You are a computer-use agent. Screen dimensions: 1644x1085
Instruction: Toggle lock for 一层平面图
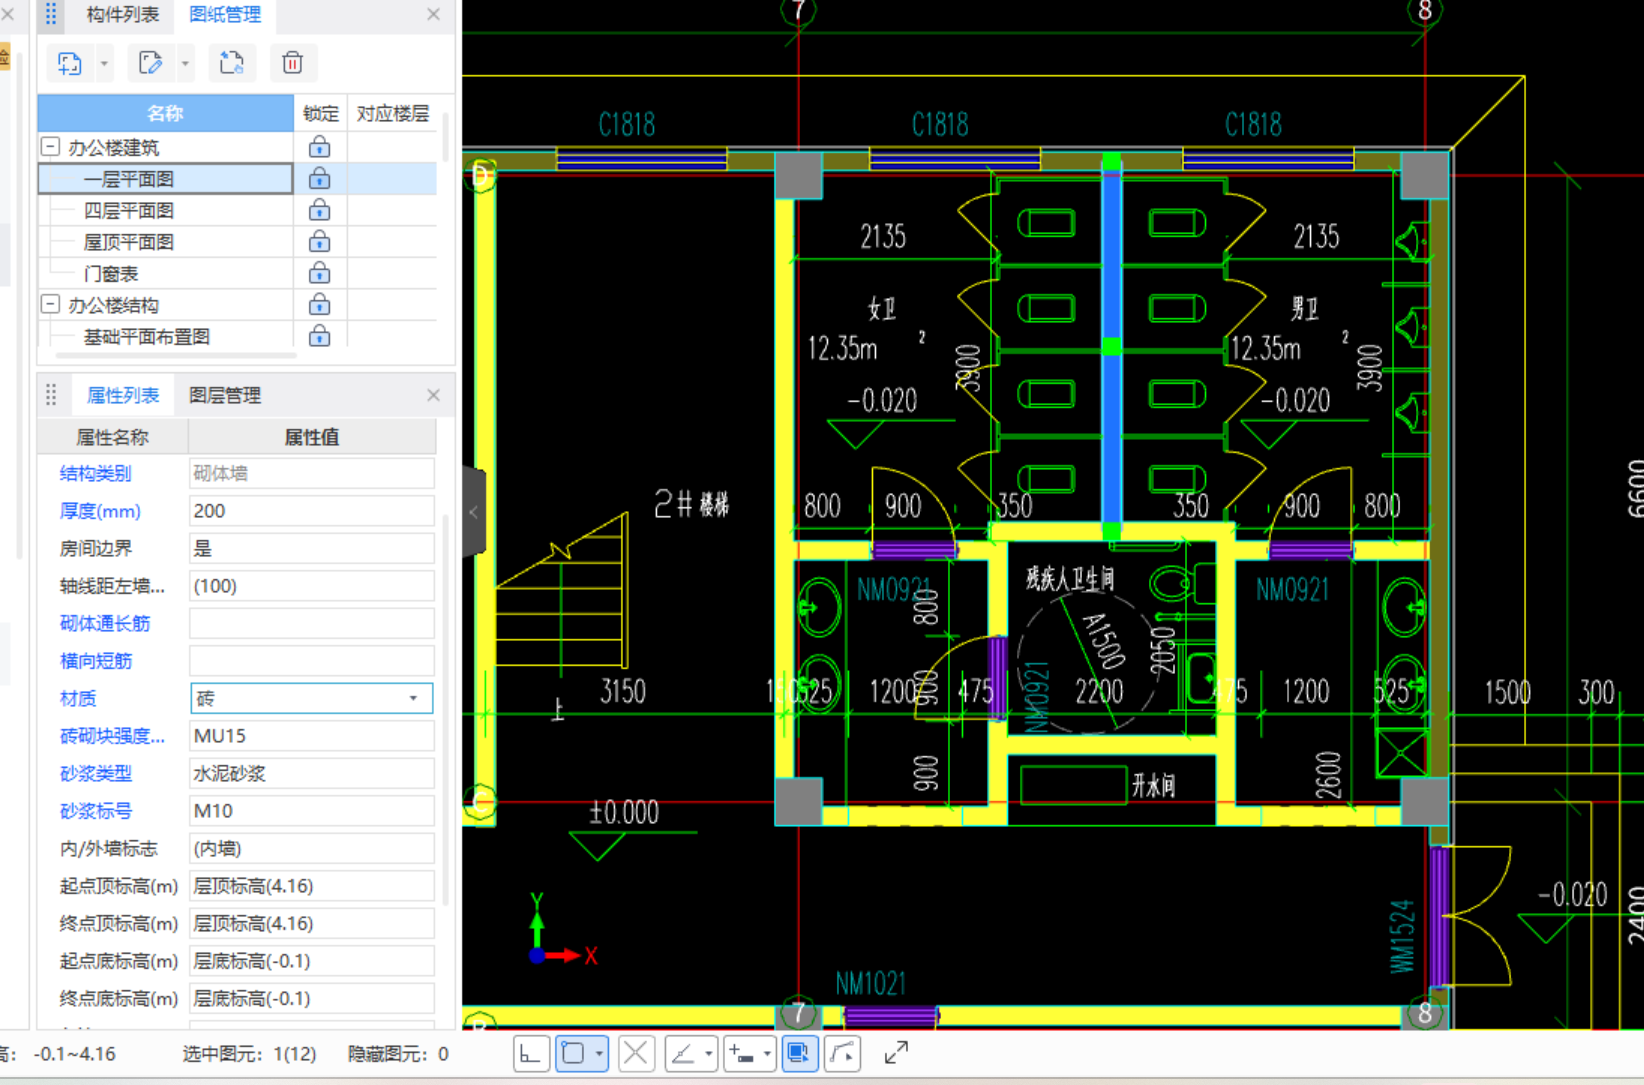pyautogui.click(x=319, y=179)
